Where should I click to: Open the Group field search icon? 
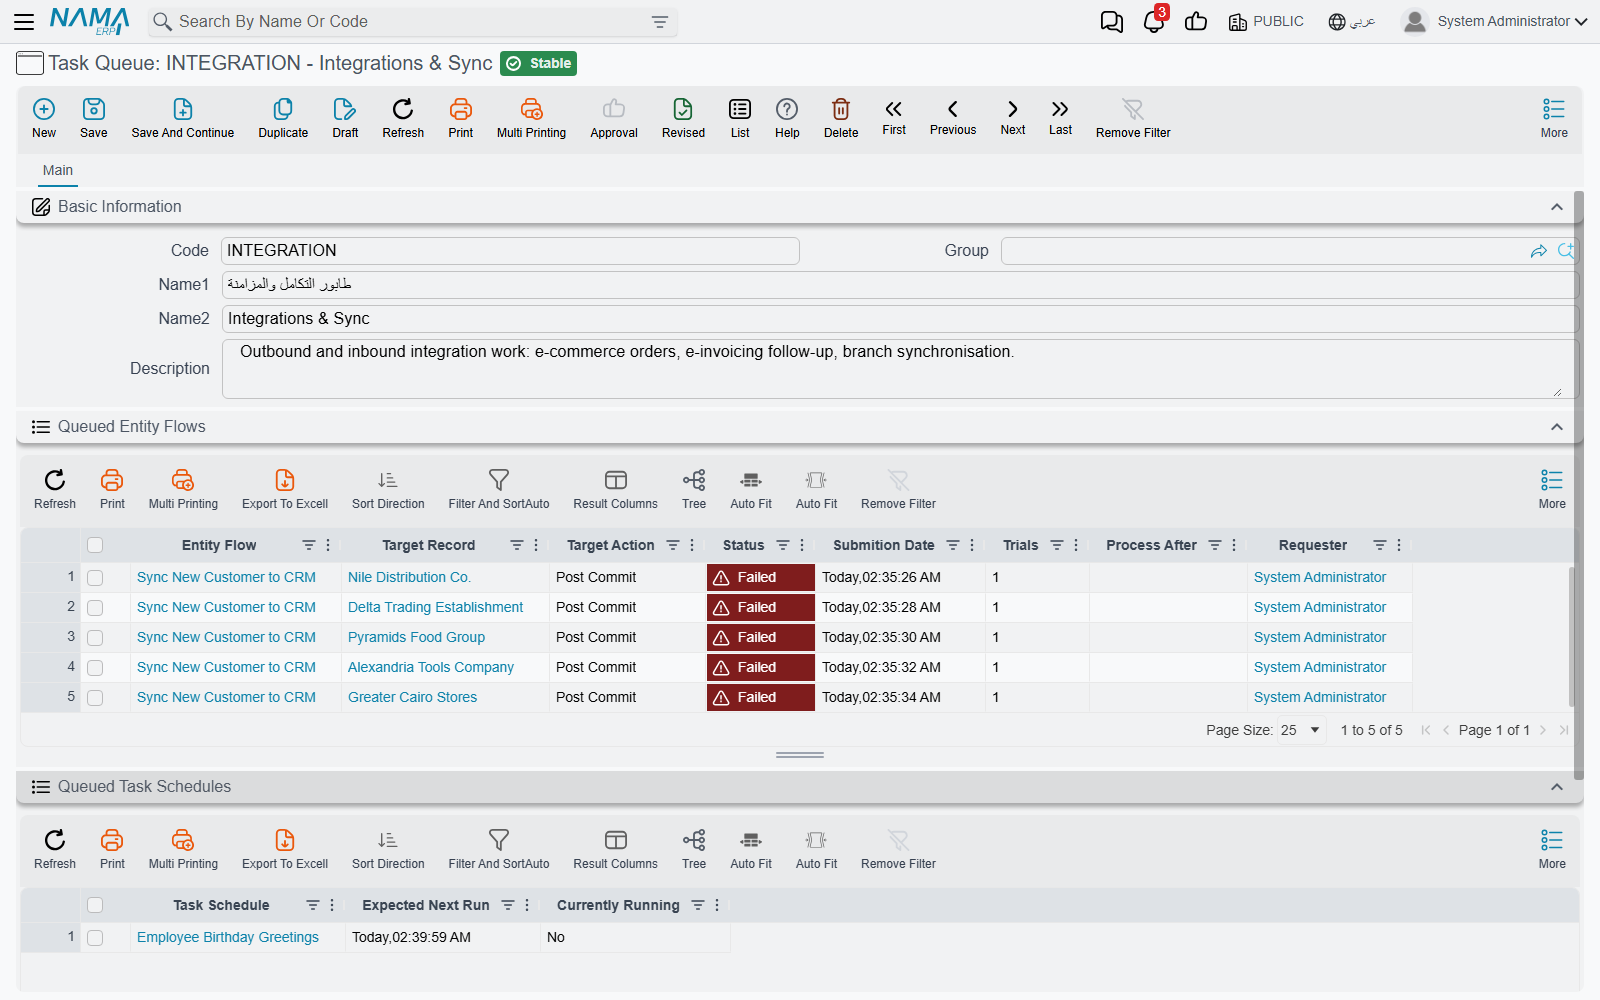pyautogui.click(x=1566, y=251)
